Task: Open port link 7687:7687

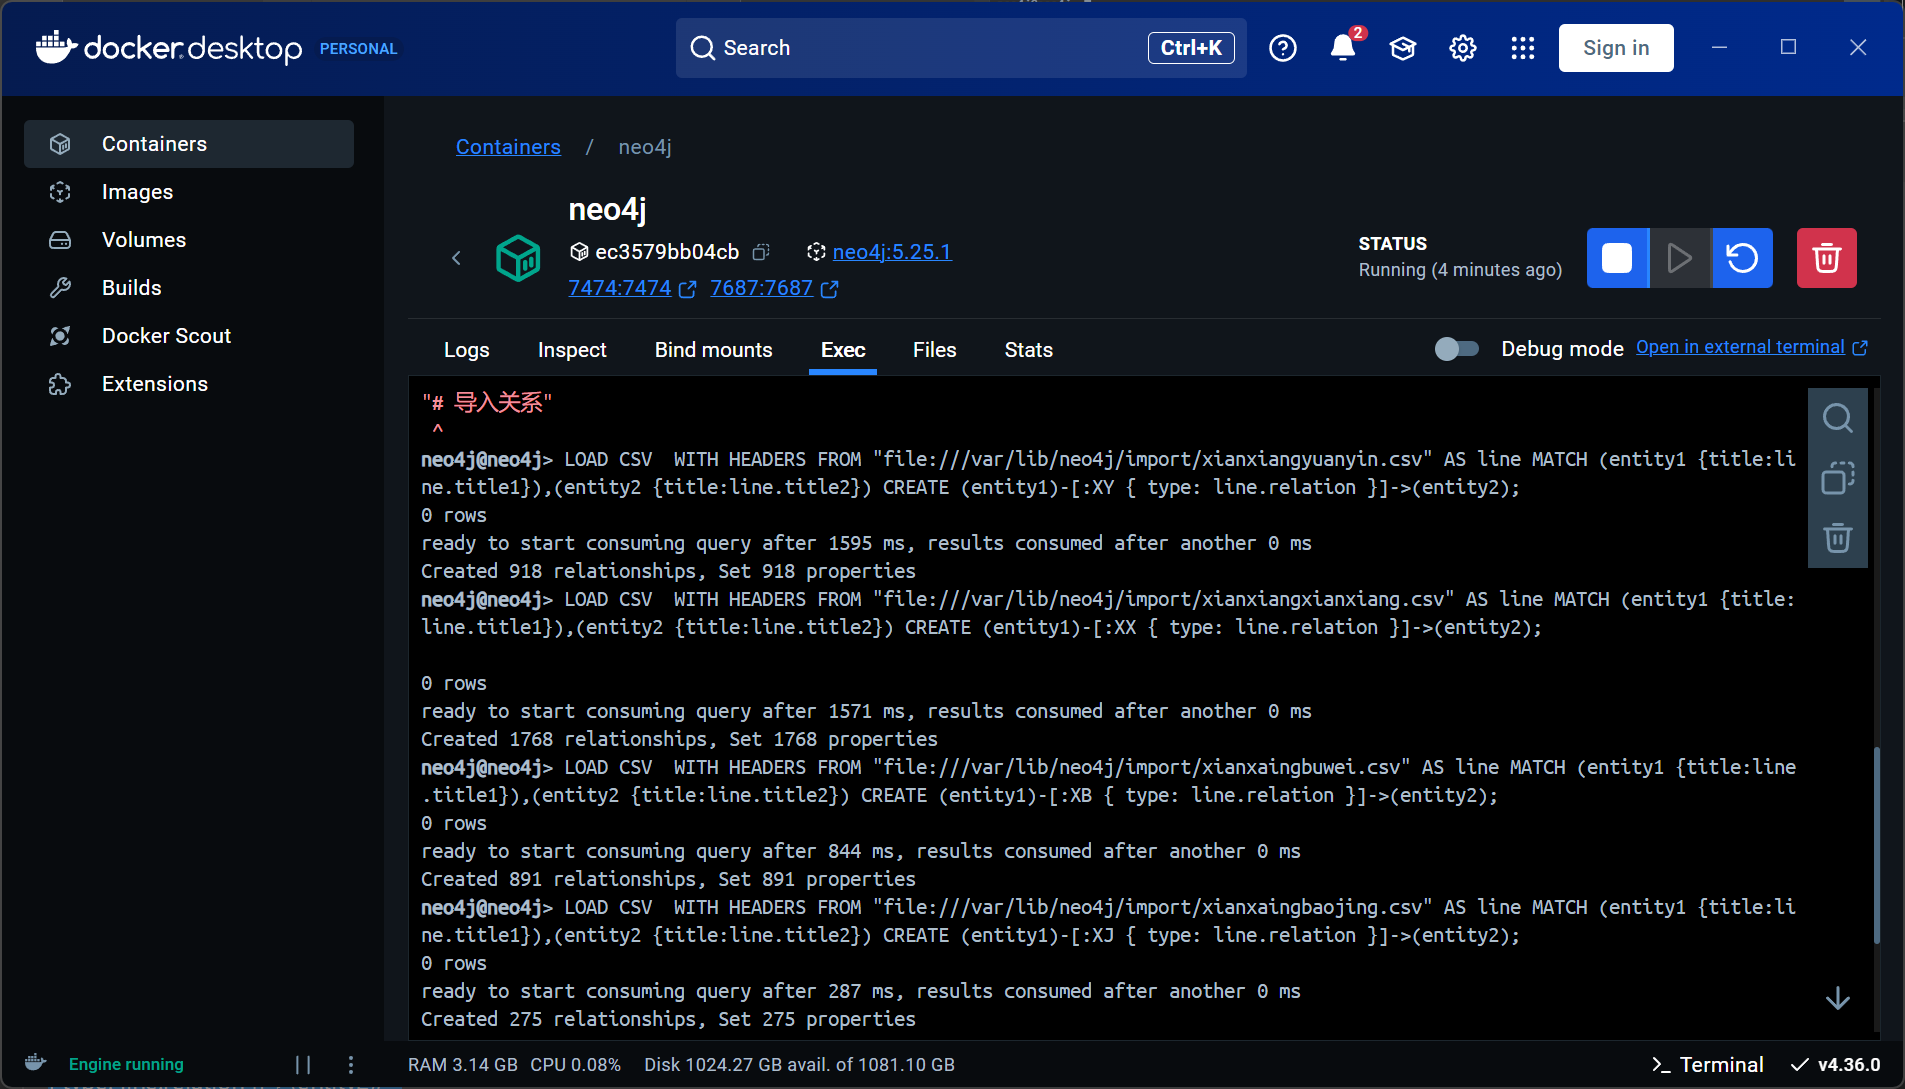Action: 762,288
